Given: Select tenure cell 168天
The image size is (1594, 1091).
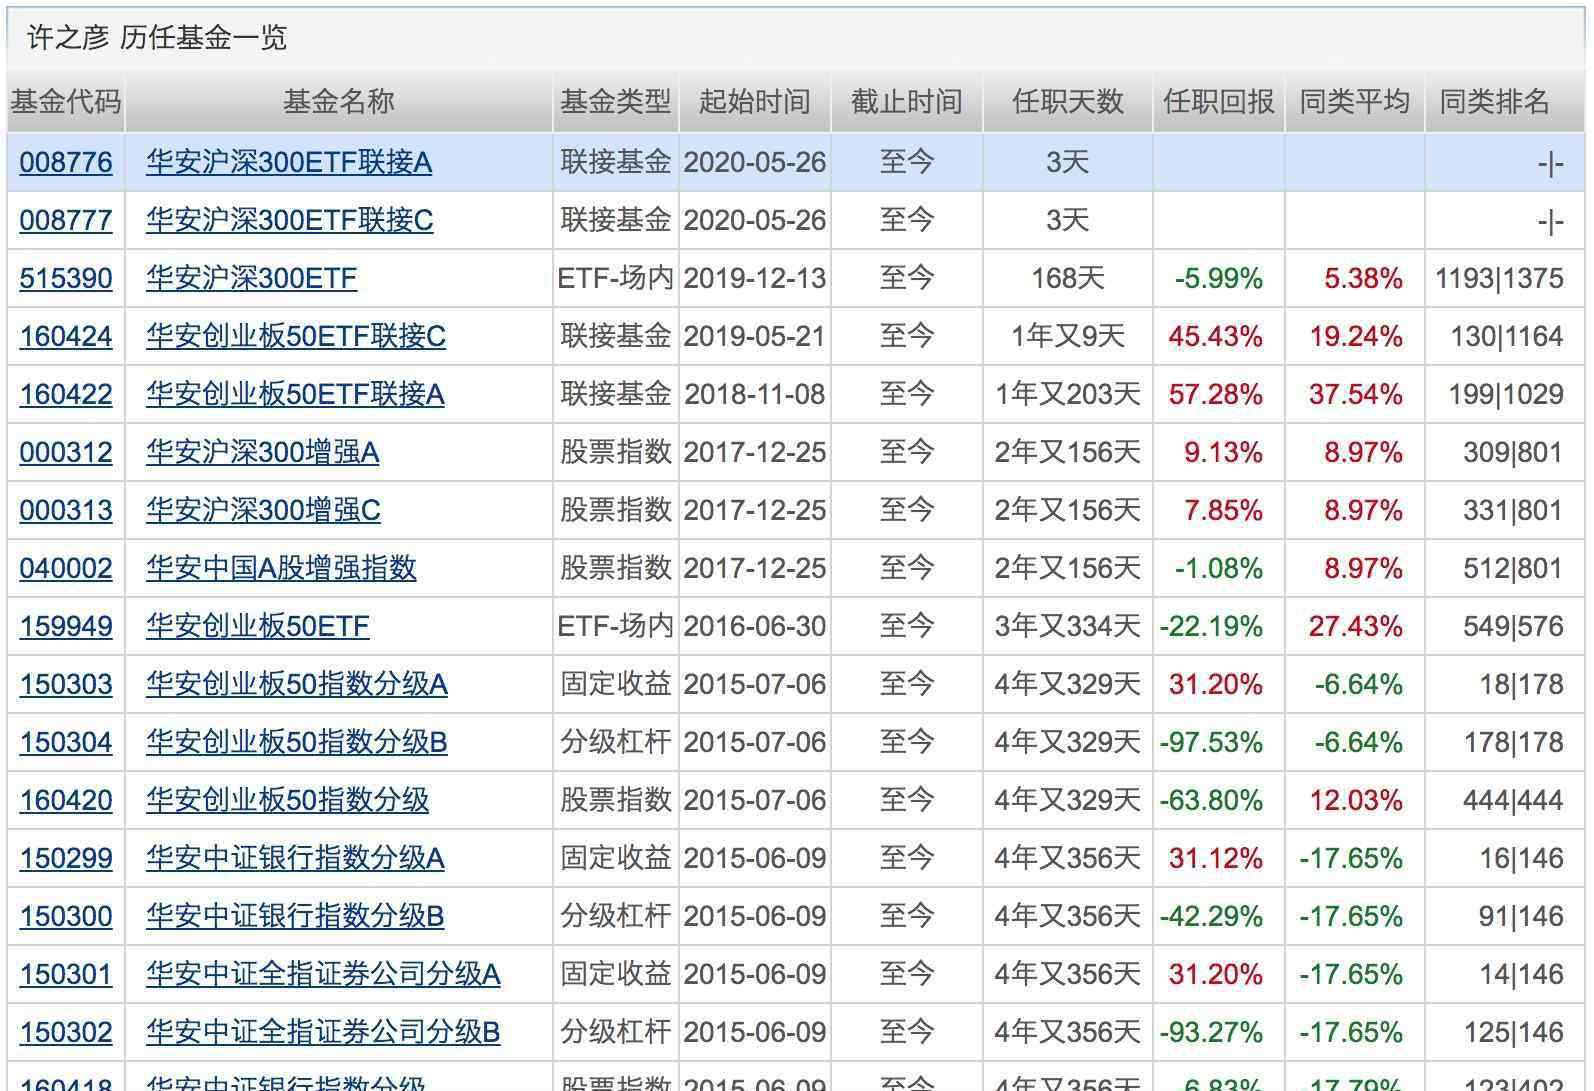Looking at the screenshot, I should (1068, 278).
